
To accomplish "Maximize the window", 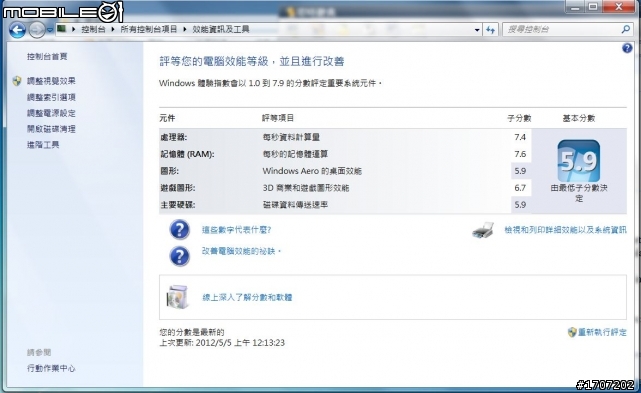I will (x=594, y=7).
